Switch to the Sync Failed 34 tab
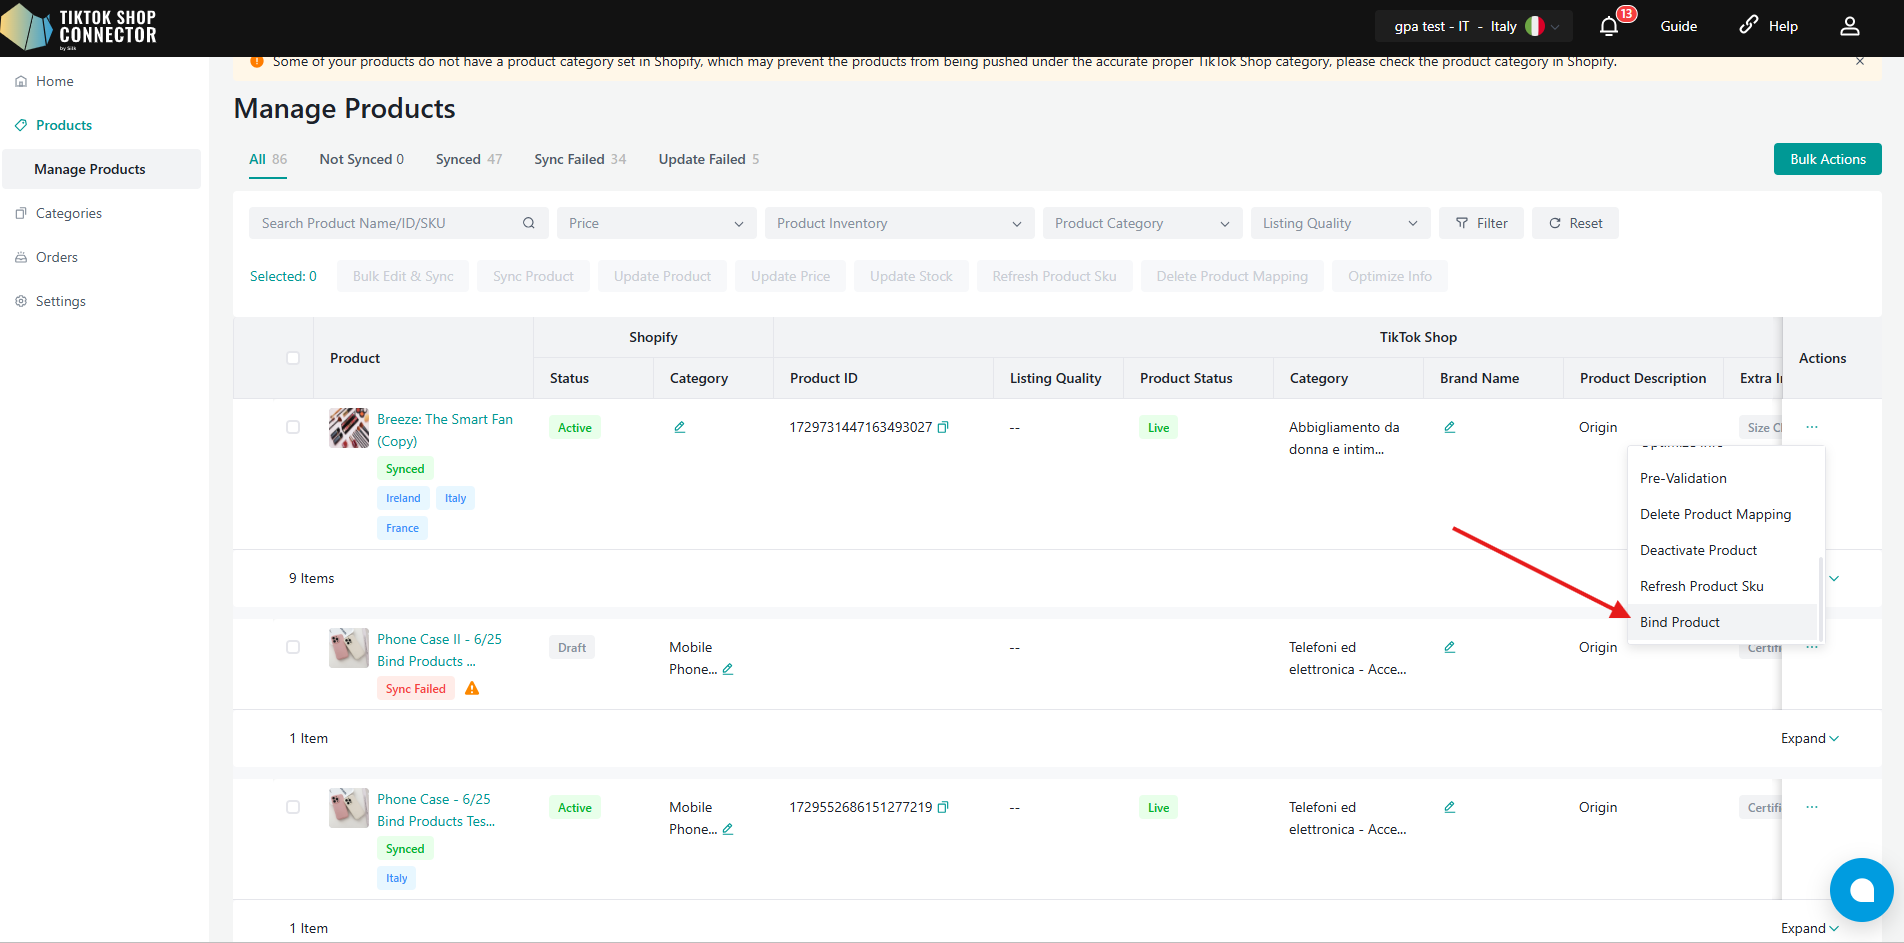The image size is (1904, 943). coord(580,159)
